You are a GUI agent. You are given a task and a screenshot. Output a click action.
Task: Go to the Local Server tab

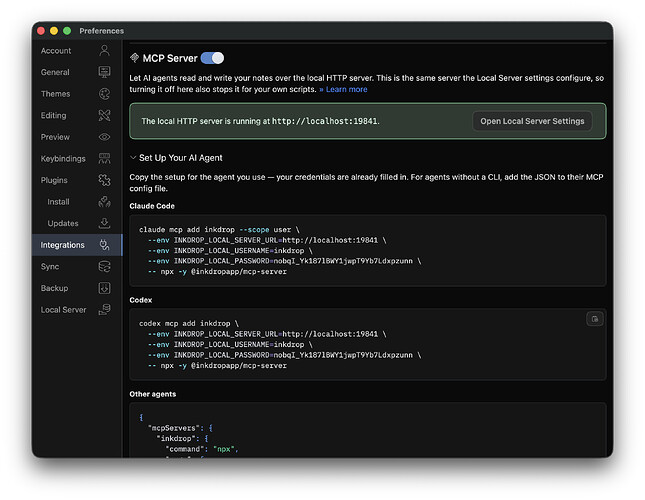77,310
